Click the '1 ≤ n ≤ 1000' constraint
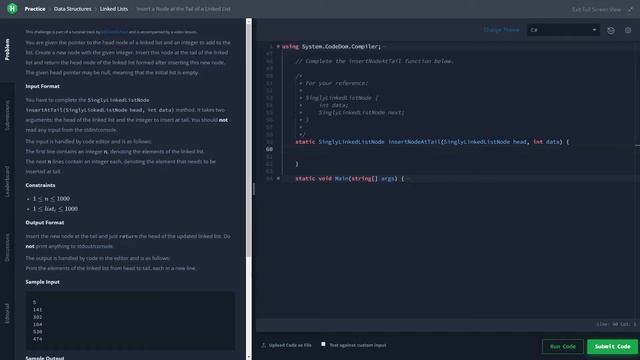Viewport: 640px width, 360px height. click(x=51, y=199)
